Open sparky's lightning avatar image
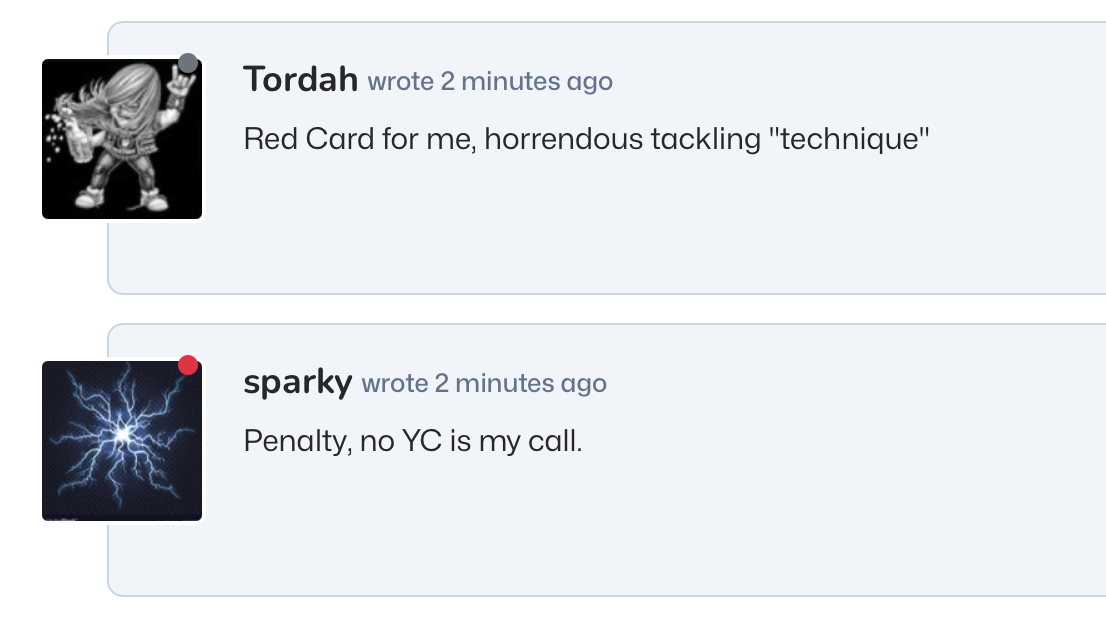Viewport: 1106px width, 618px height. (122, 441)
